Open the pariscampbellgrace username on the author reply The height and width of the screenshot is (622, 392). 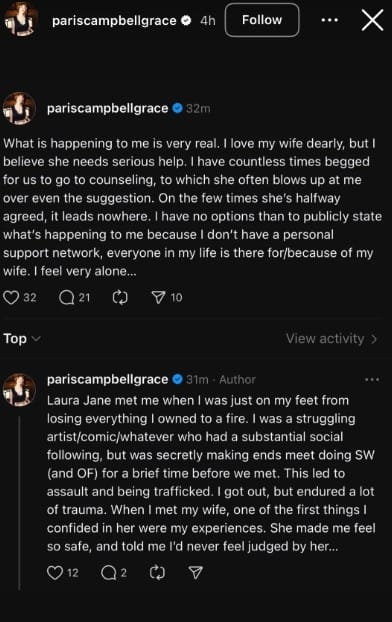tap(108, 379)
